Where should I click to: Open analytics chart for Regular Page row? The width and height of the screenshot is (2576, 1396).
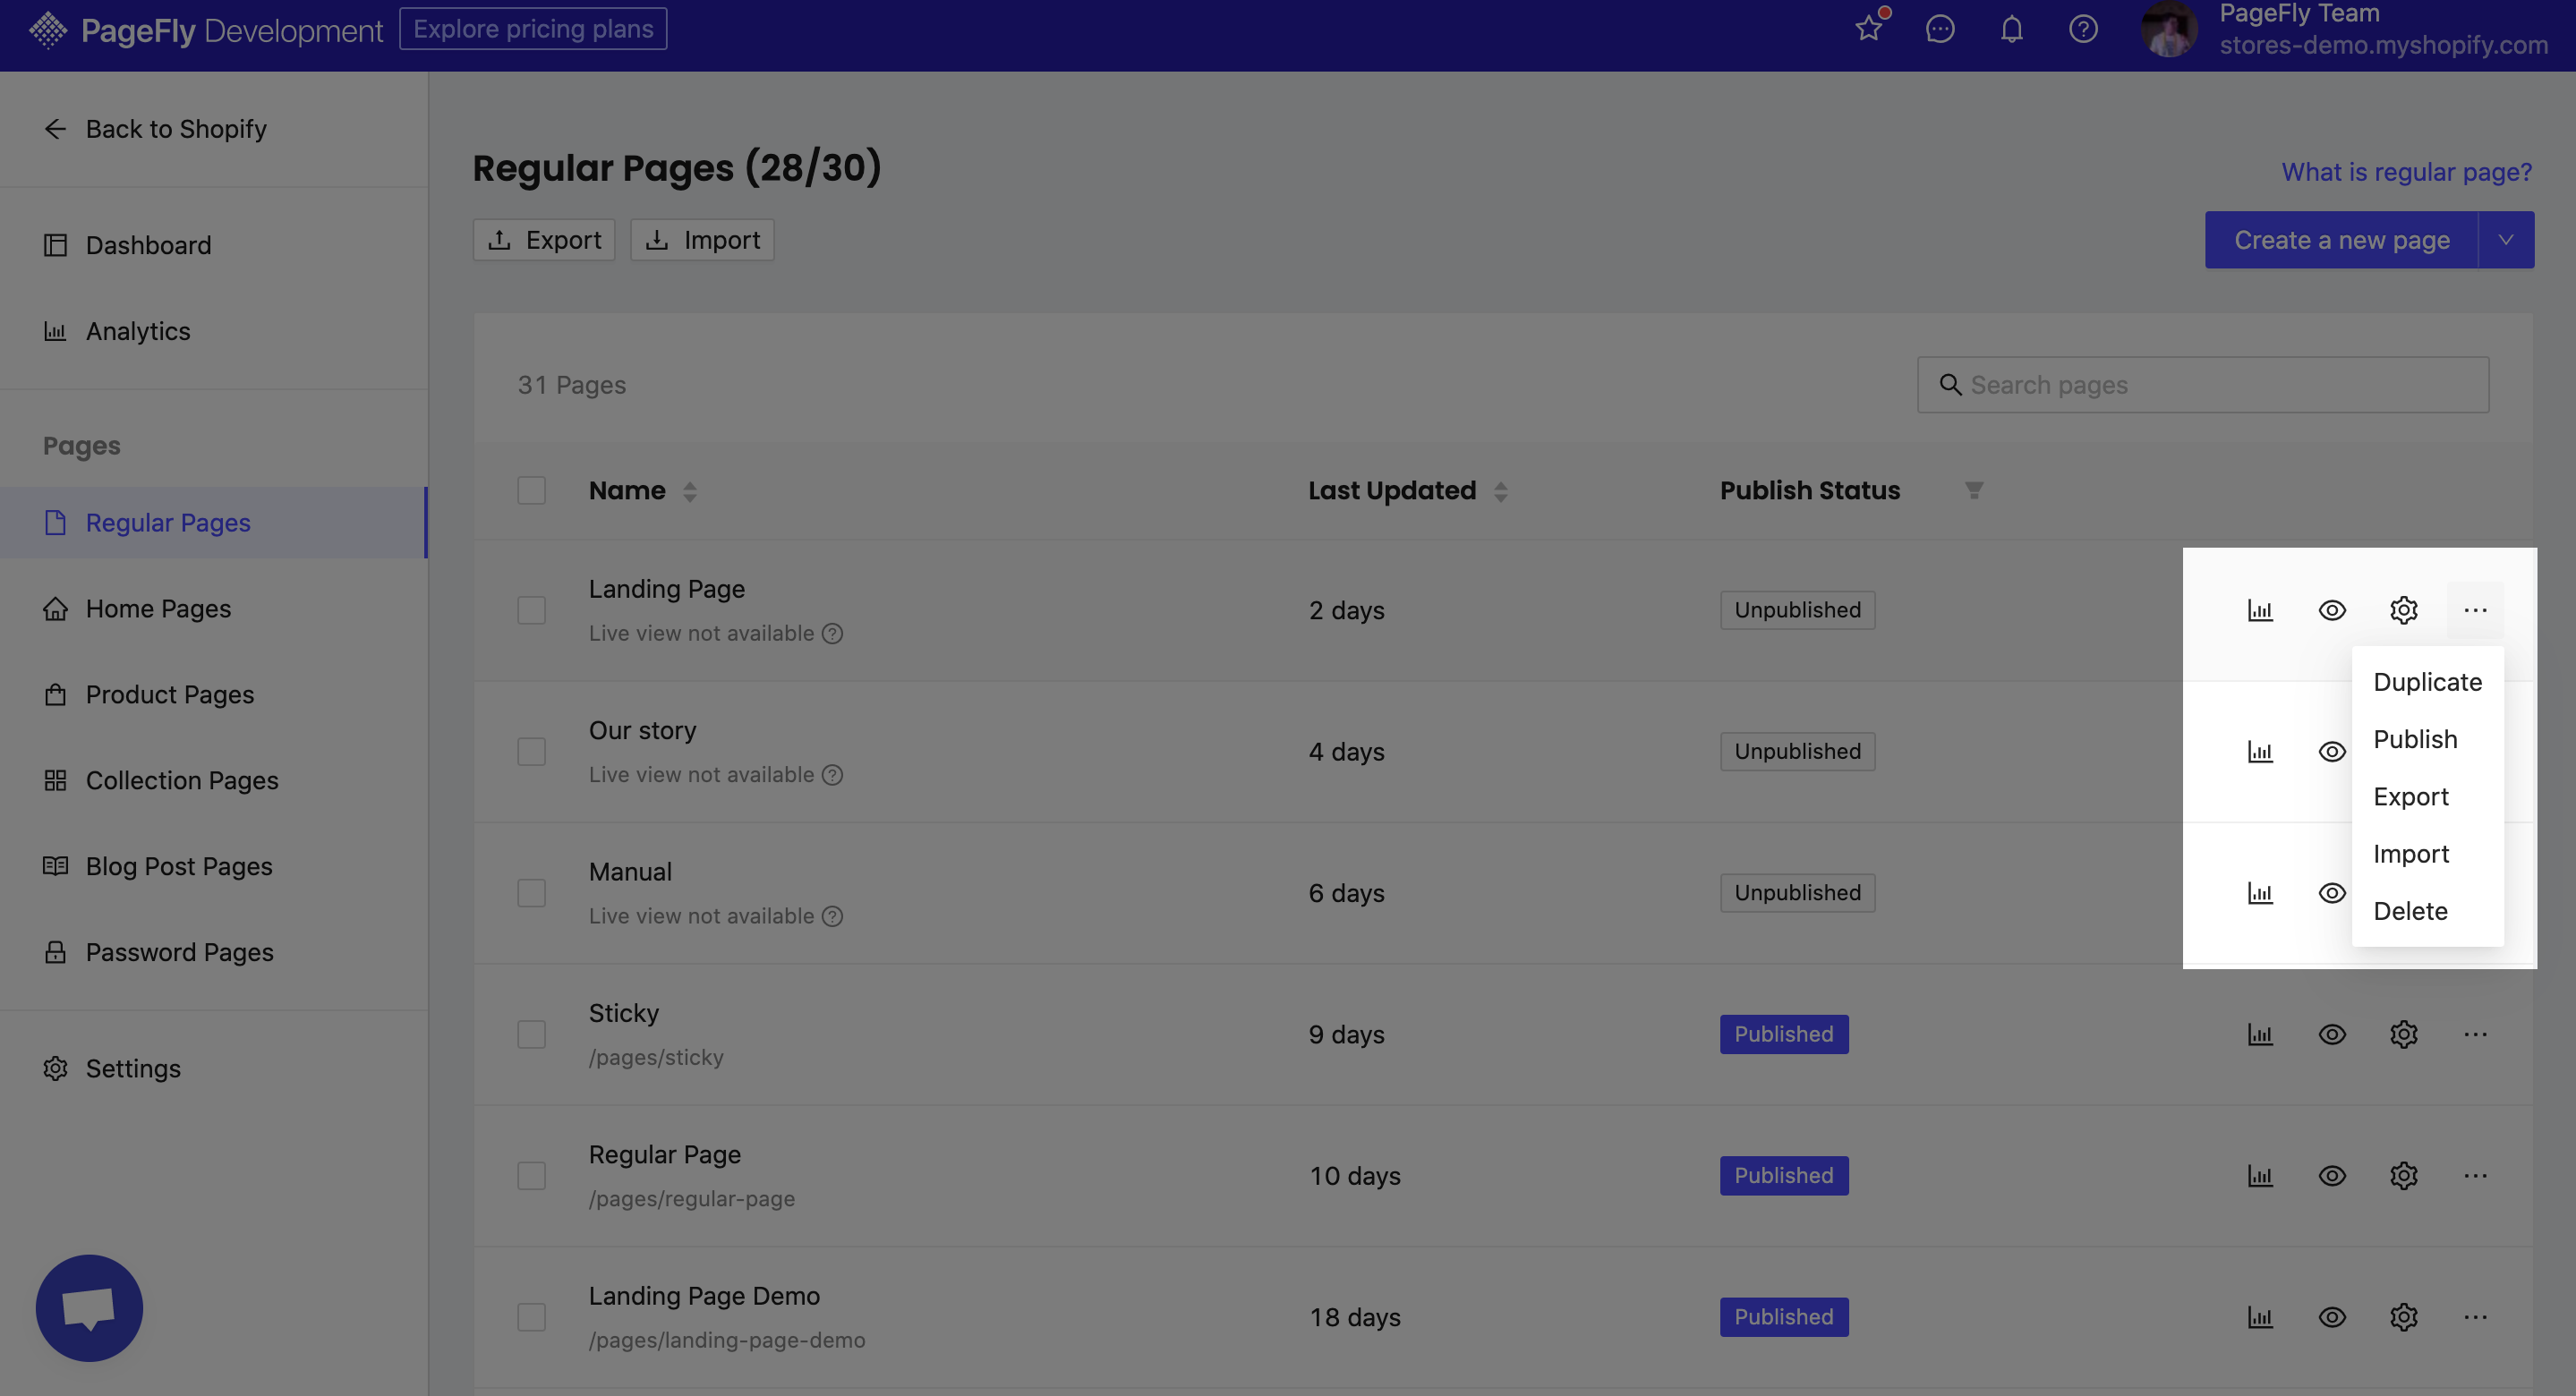tap(2260, 1176)
